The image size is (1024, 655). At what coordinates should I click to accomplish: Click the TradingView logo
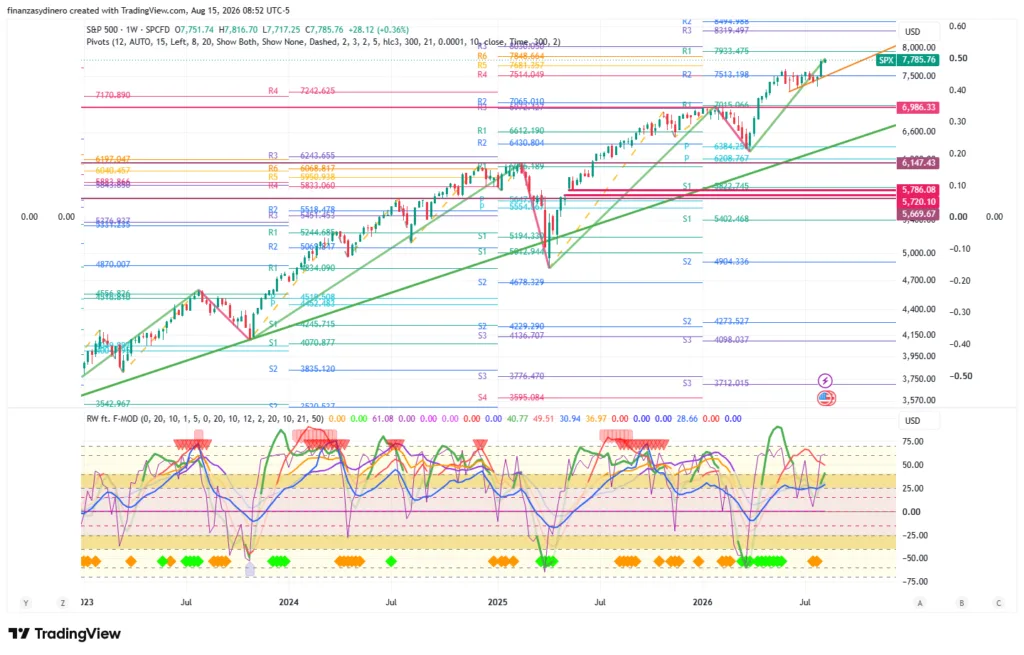(65, 633)
